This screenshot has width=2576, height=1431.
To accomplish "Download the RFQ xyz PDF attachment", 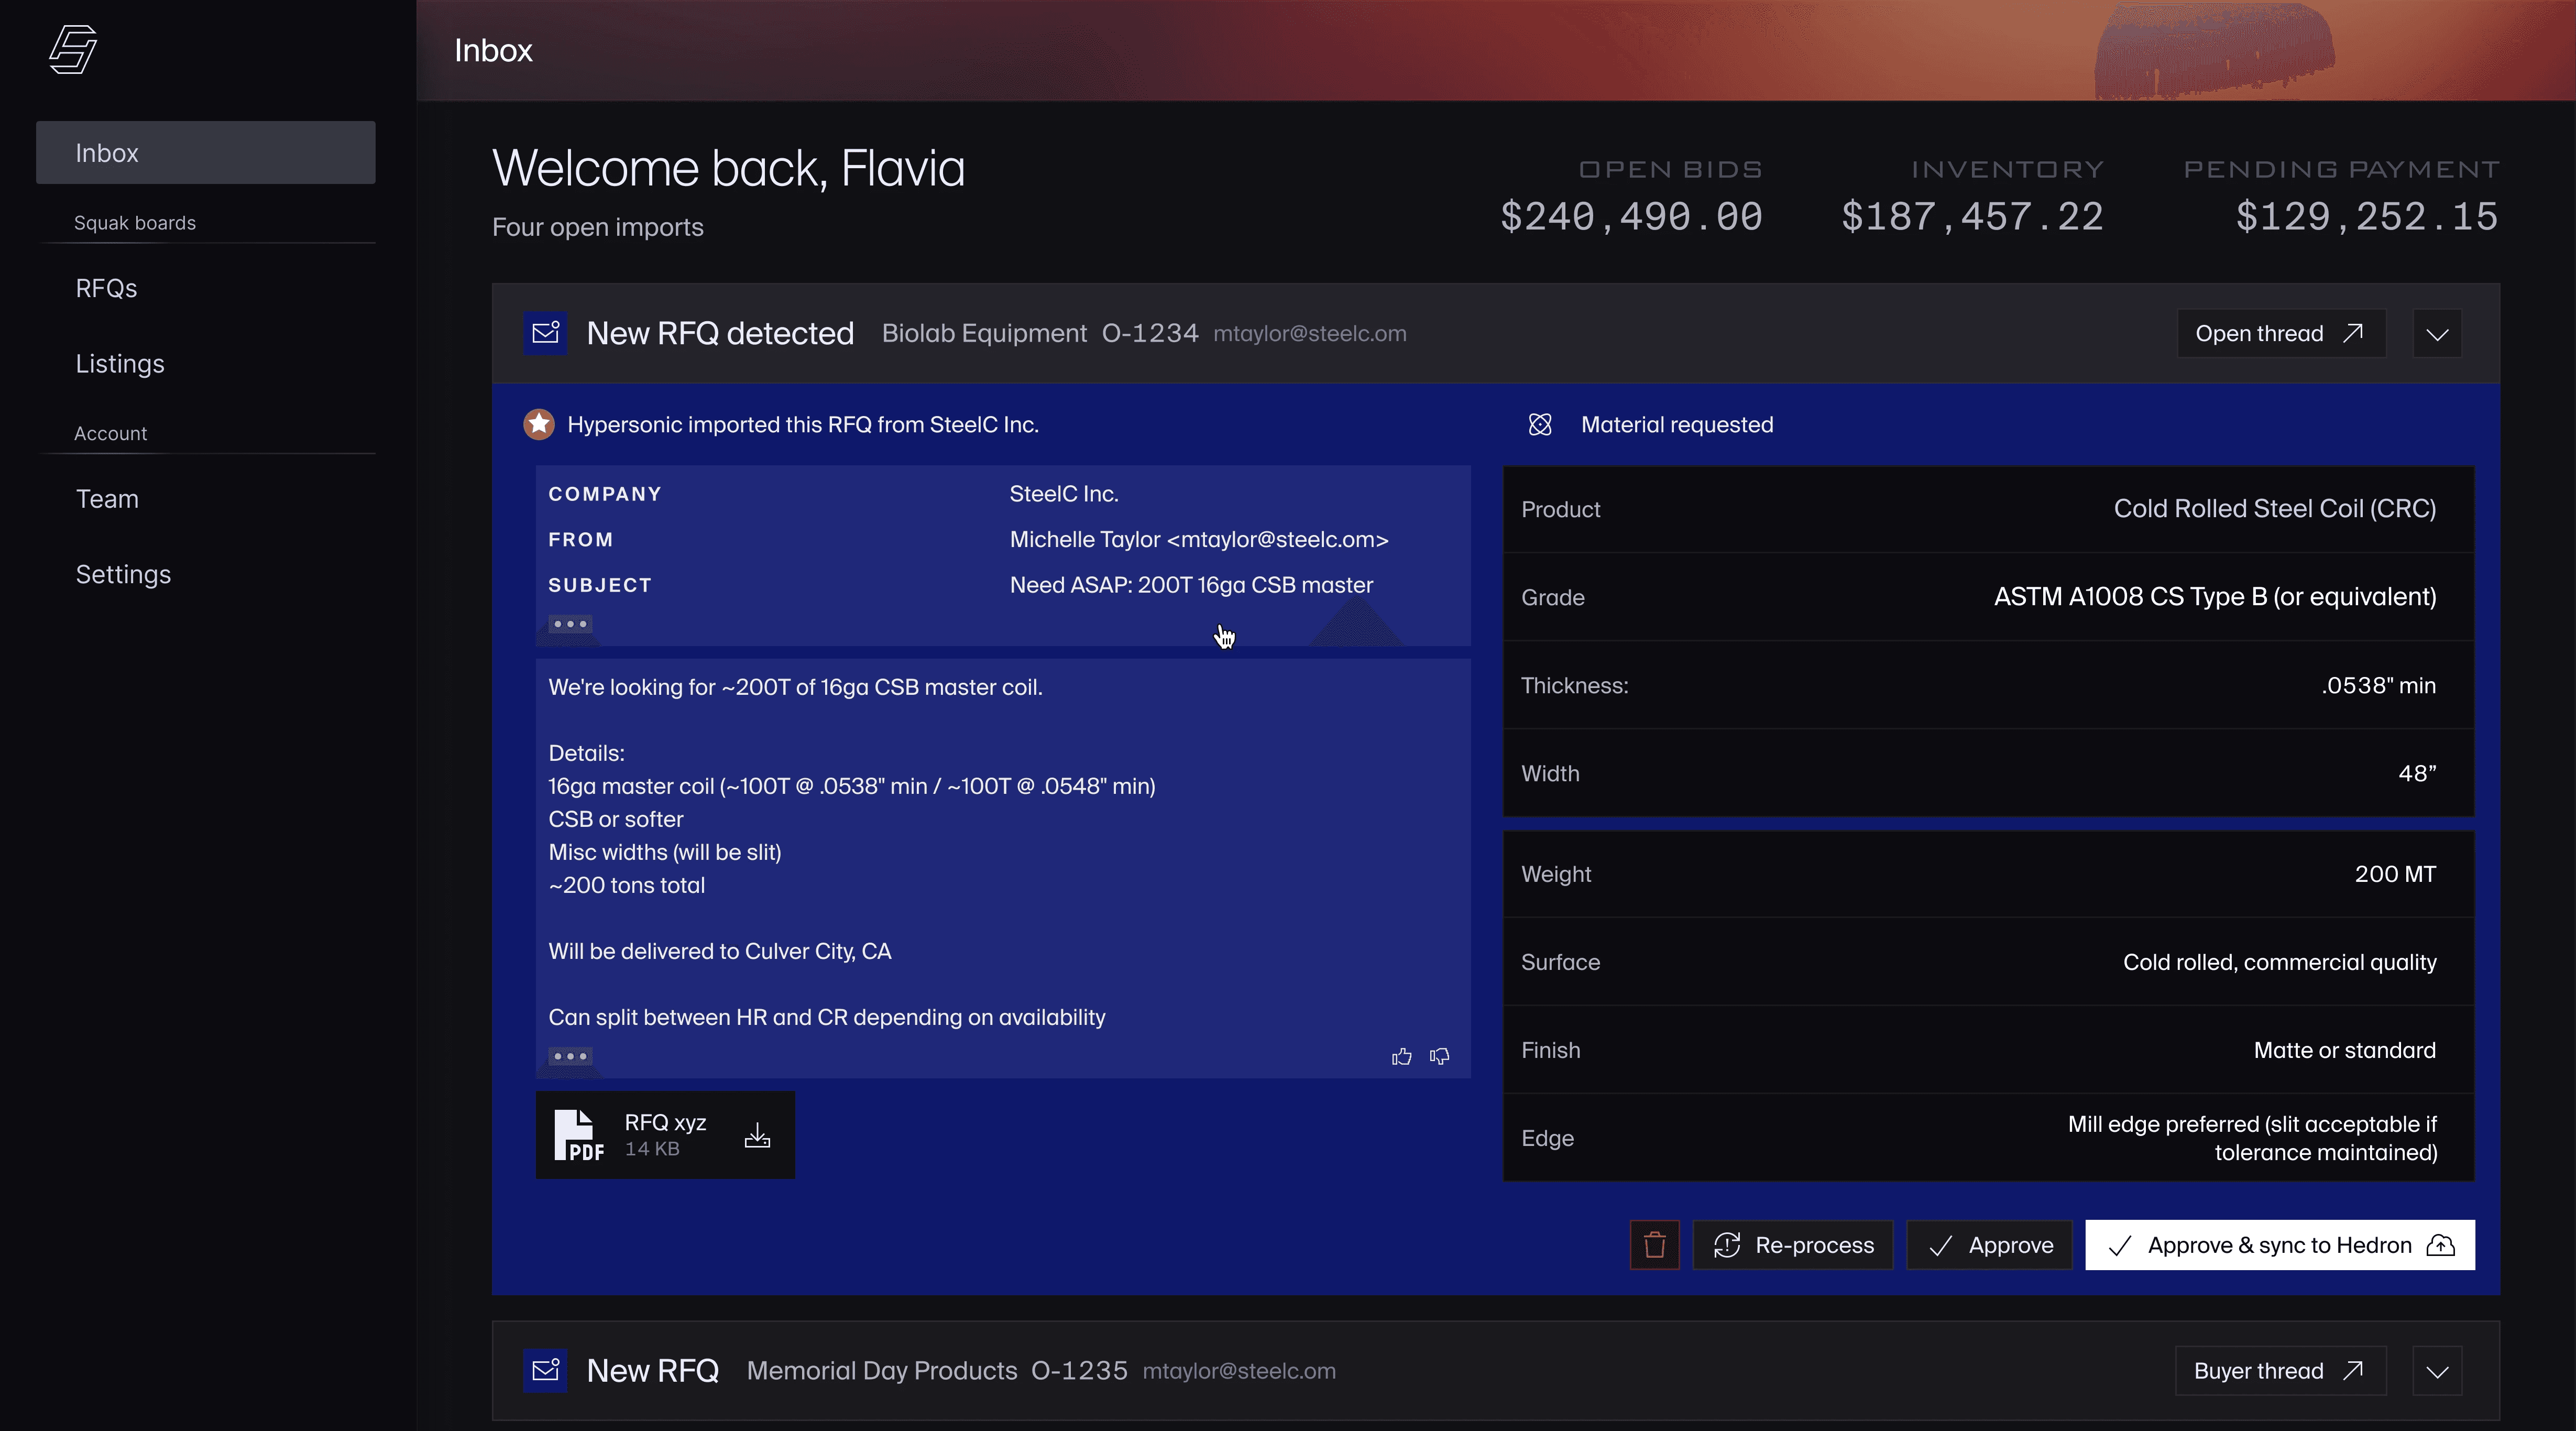I will [x=757, y=1135].
